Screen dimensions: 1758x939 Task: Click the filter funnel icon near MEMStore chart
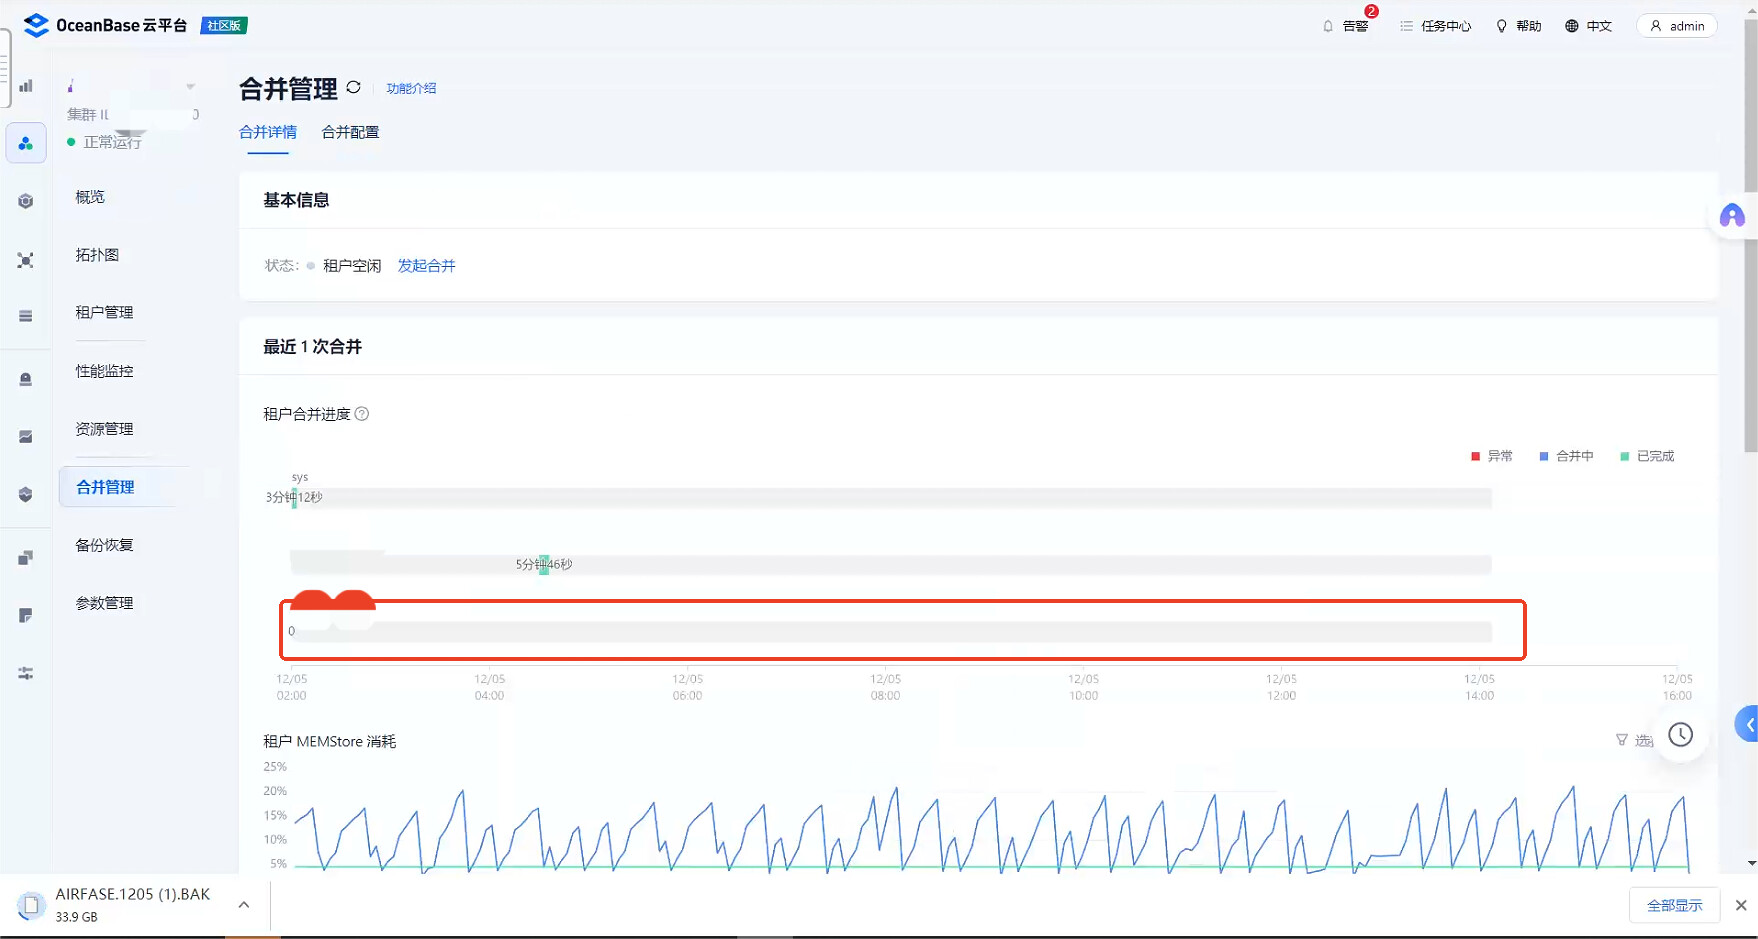point(1621,740)
